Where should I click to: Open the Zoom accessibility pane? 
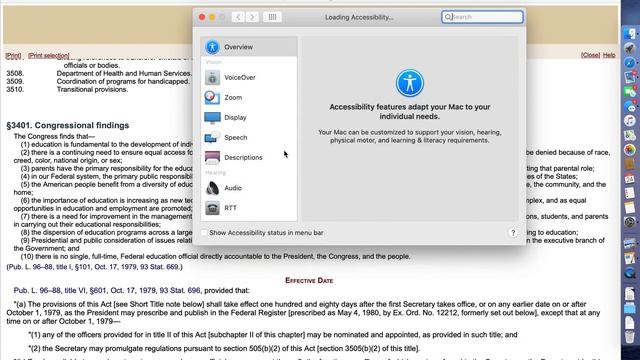(249, 97)
